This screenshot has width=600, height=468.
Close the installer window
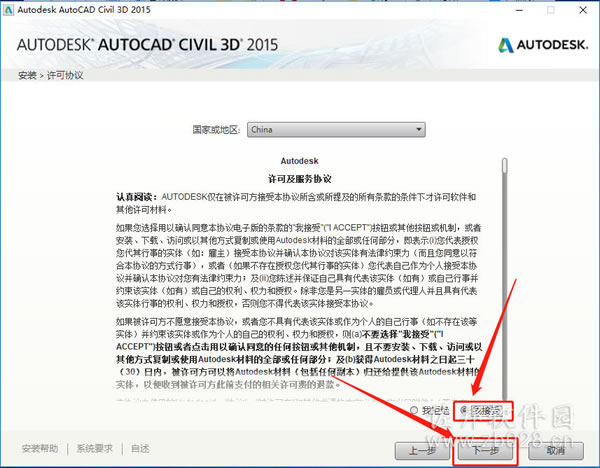[x=583, y=10]
